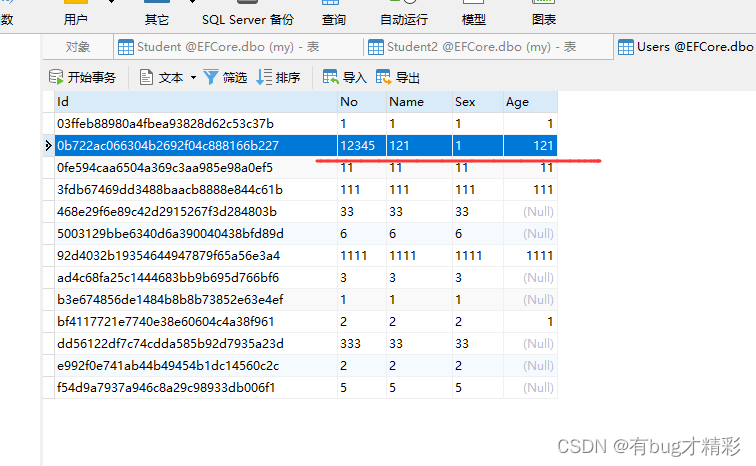Click the Null Age cell in f54d9a row
Image resolution: width=756 pixels, height=466 pixels.
(x=530, y=388)
